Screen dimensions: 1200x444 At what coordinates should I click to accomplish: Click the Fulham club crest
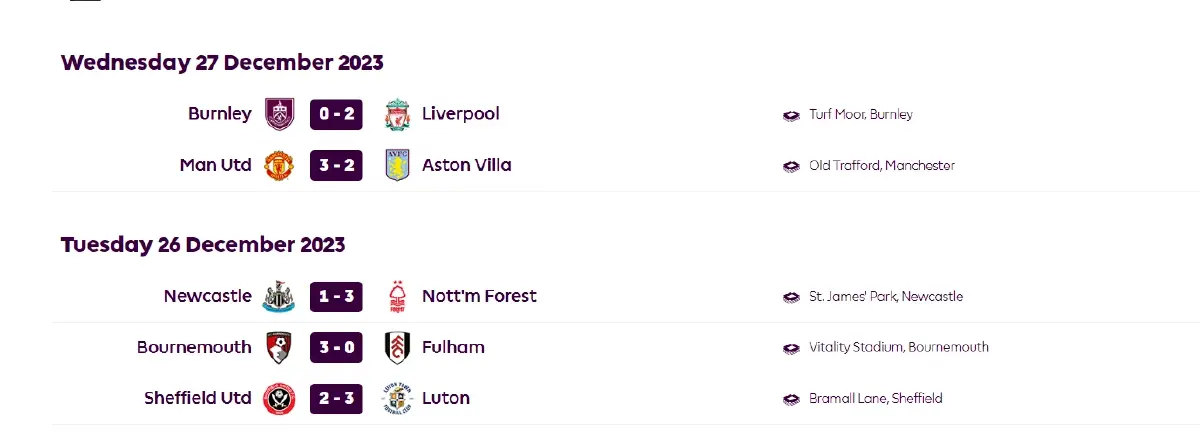click(x=397, y=347)
